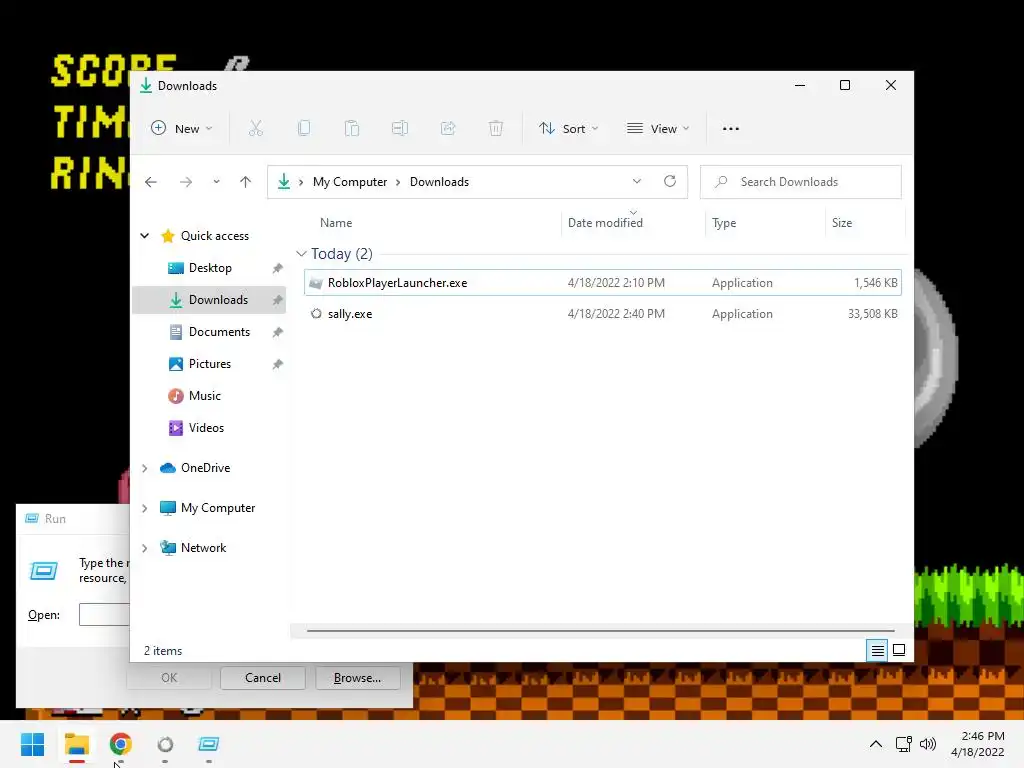The height and width of the screenshot is (768, 1024).
Task: Show hidden system tray icons
Action: 876,744
